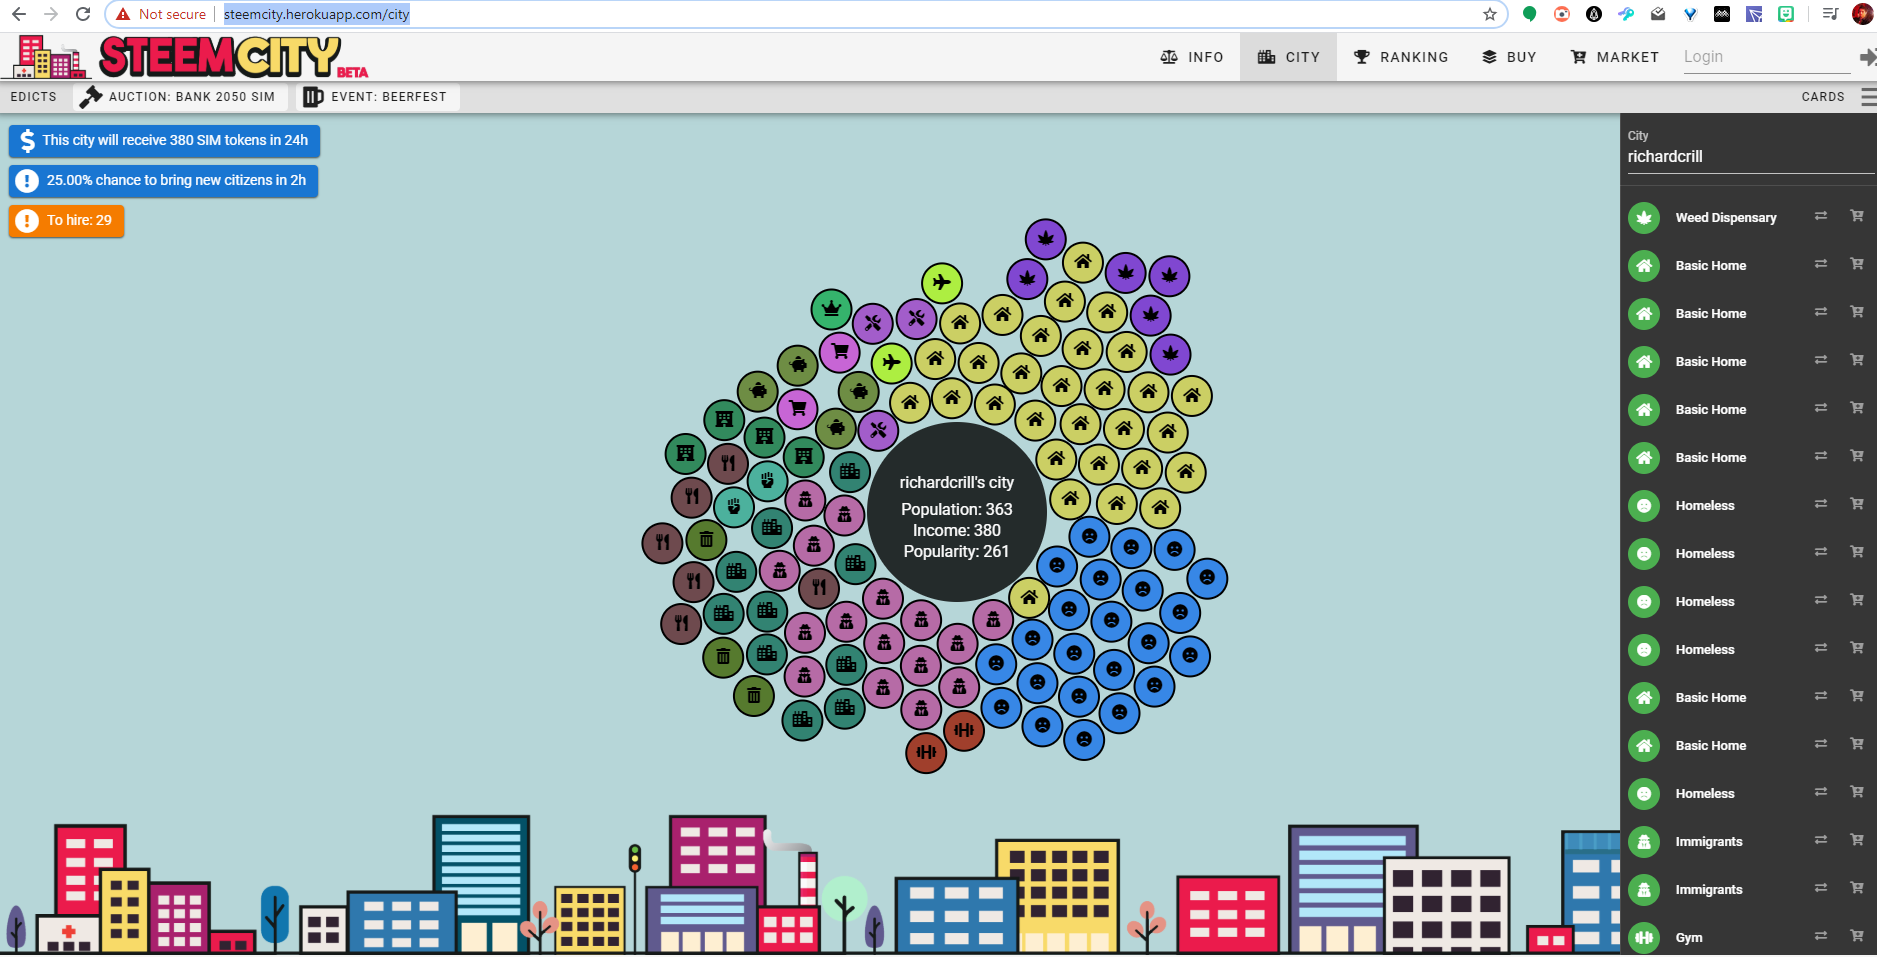The height and width of the screenshot is (957, 1877).
Task: Click the City name field showing richardcrill
Action: pos(1750,157)
